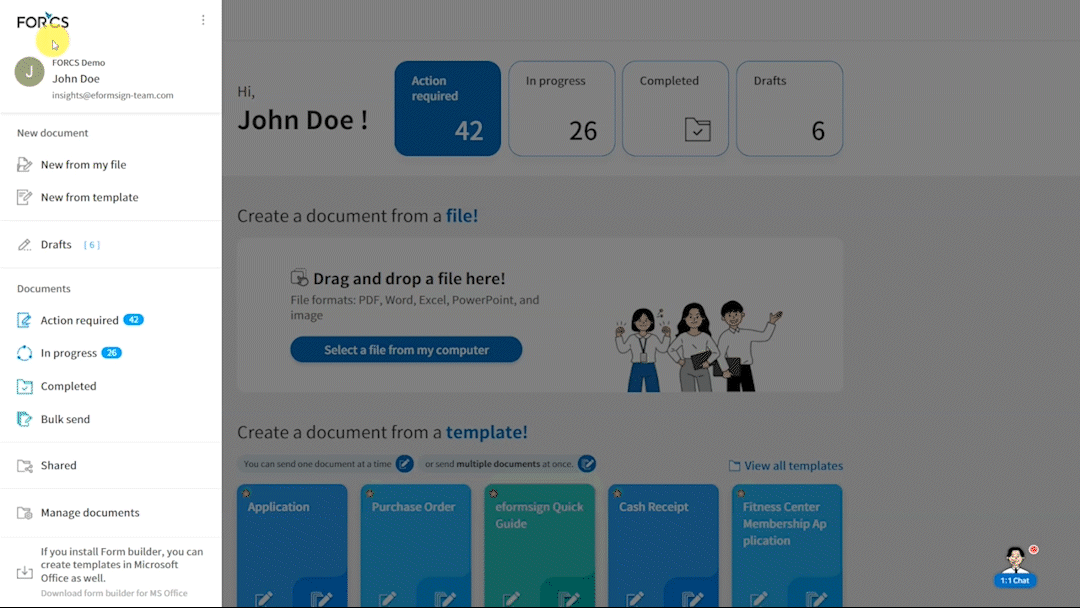1080x608 pixels.
Task: Go to Action required in the sidebar
Action: (79, 320)
